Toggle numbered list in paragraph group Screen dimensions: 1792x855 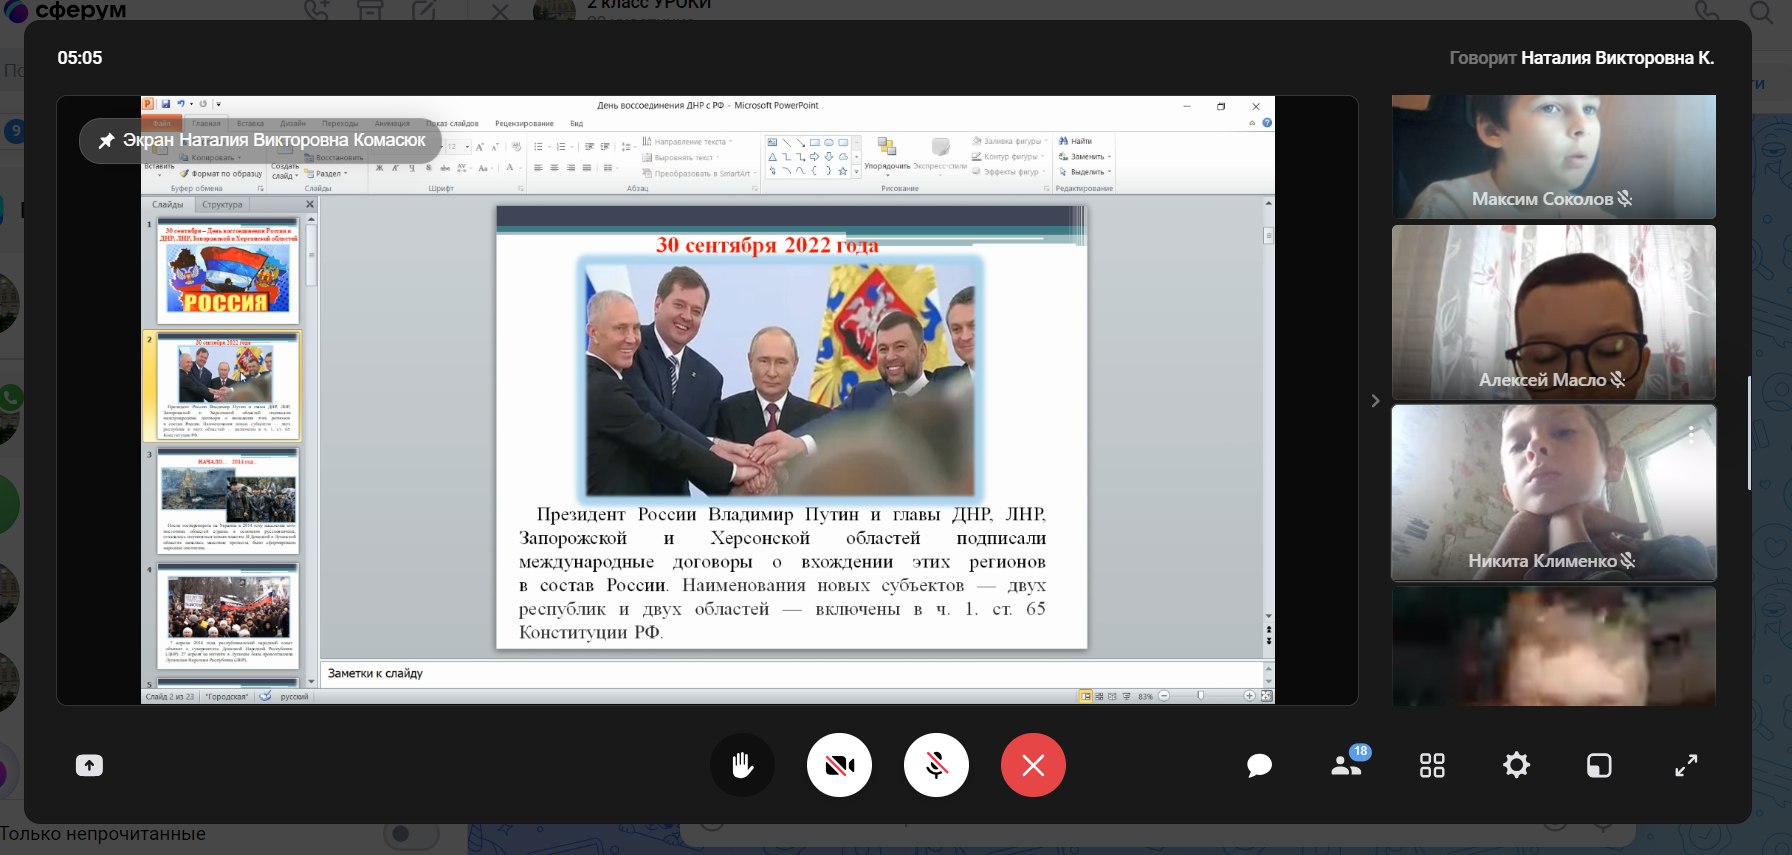pyautogui.click(x=563, y=147)
